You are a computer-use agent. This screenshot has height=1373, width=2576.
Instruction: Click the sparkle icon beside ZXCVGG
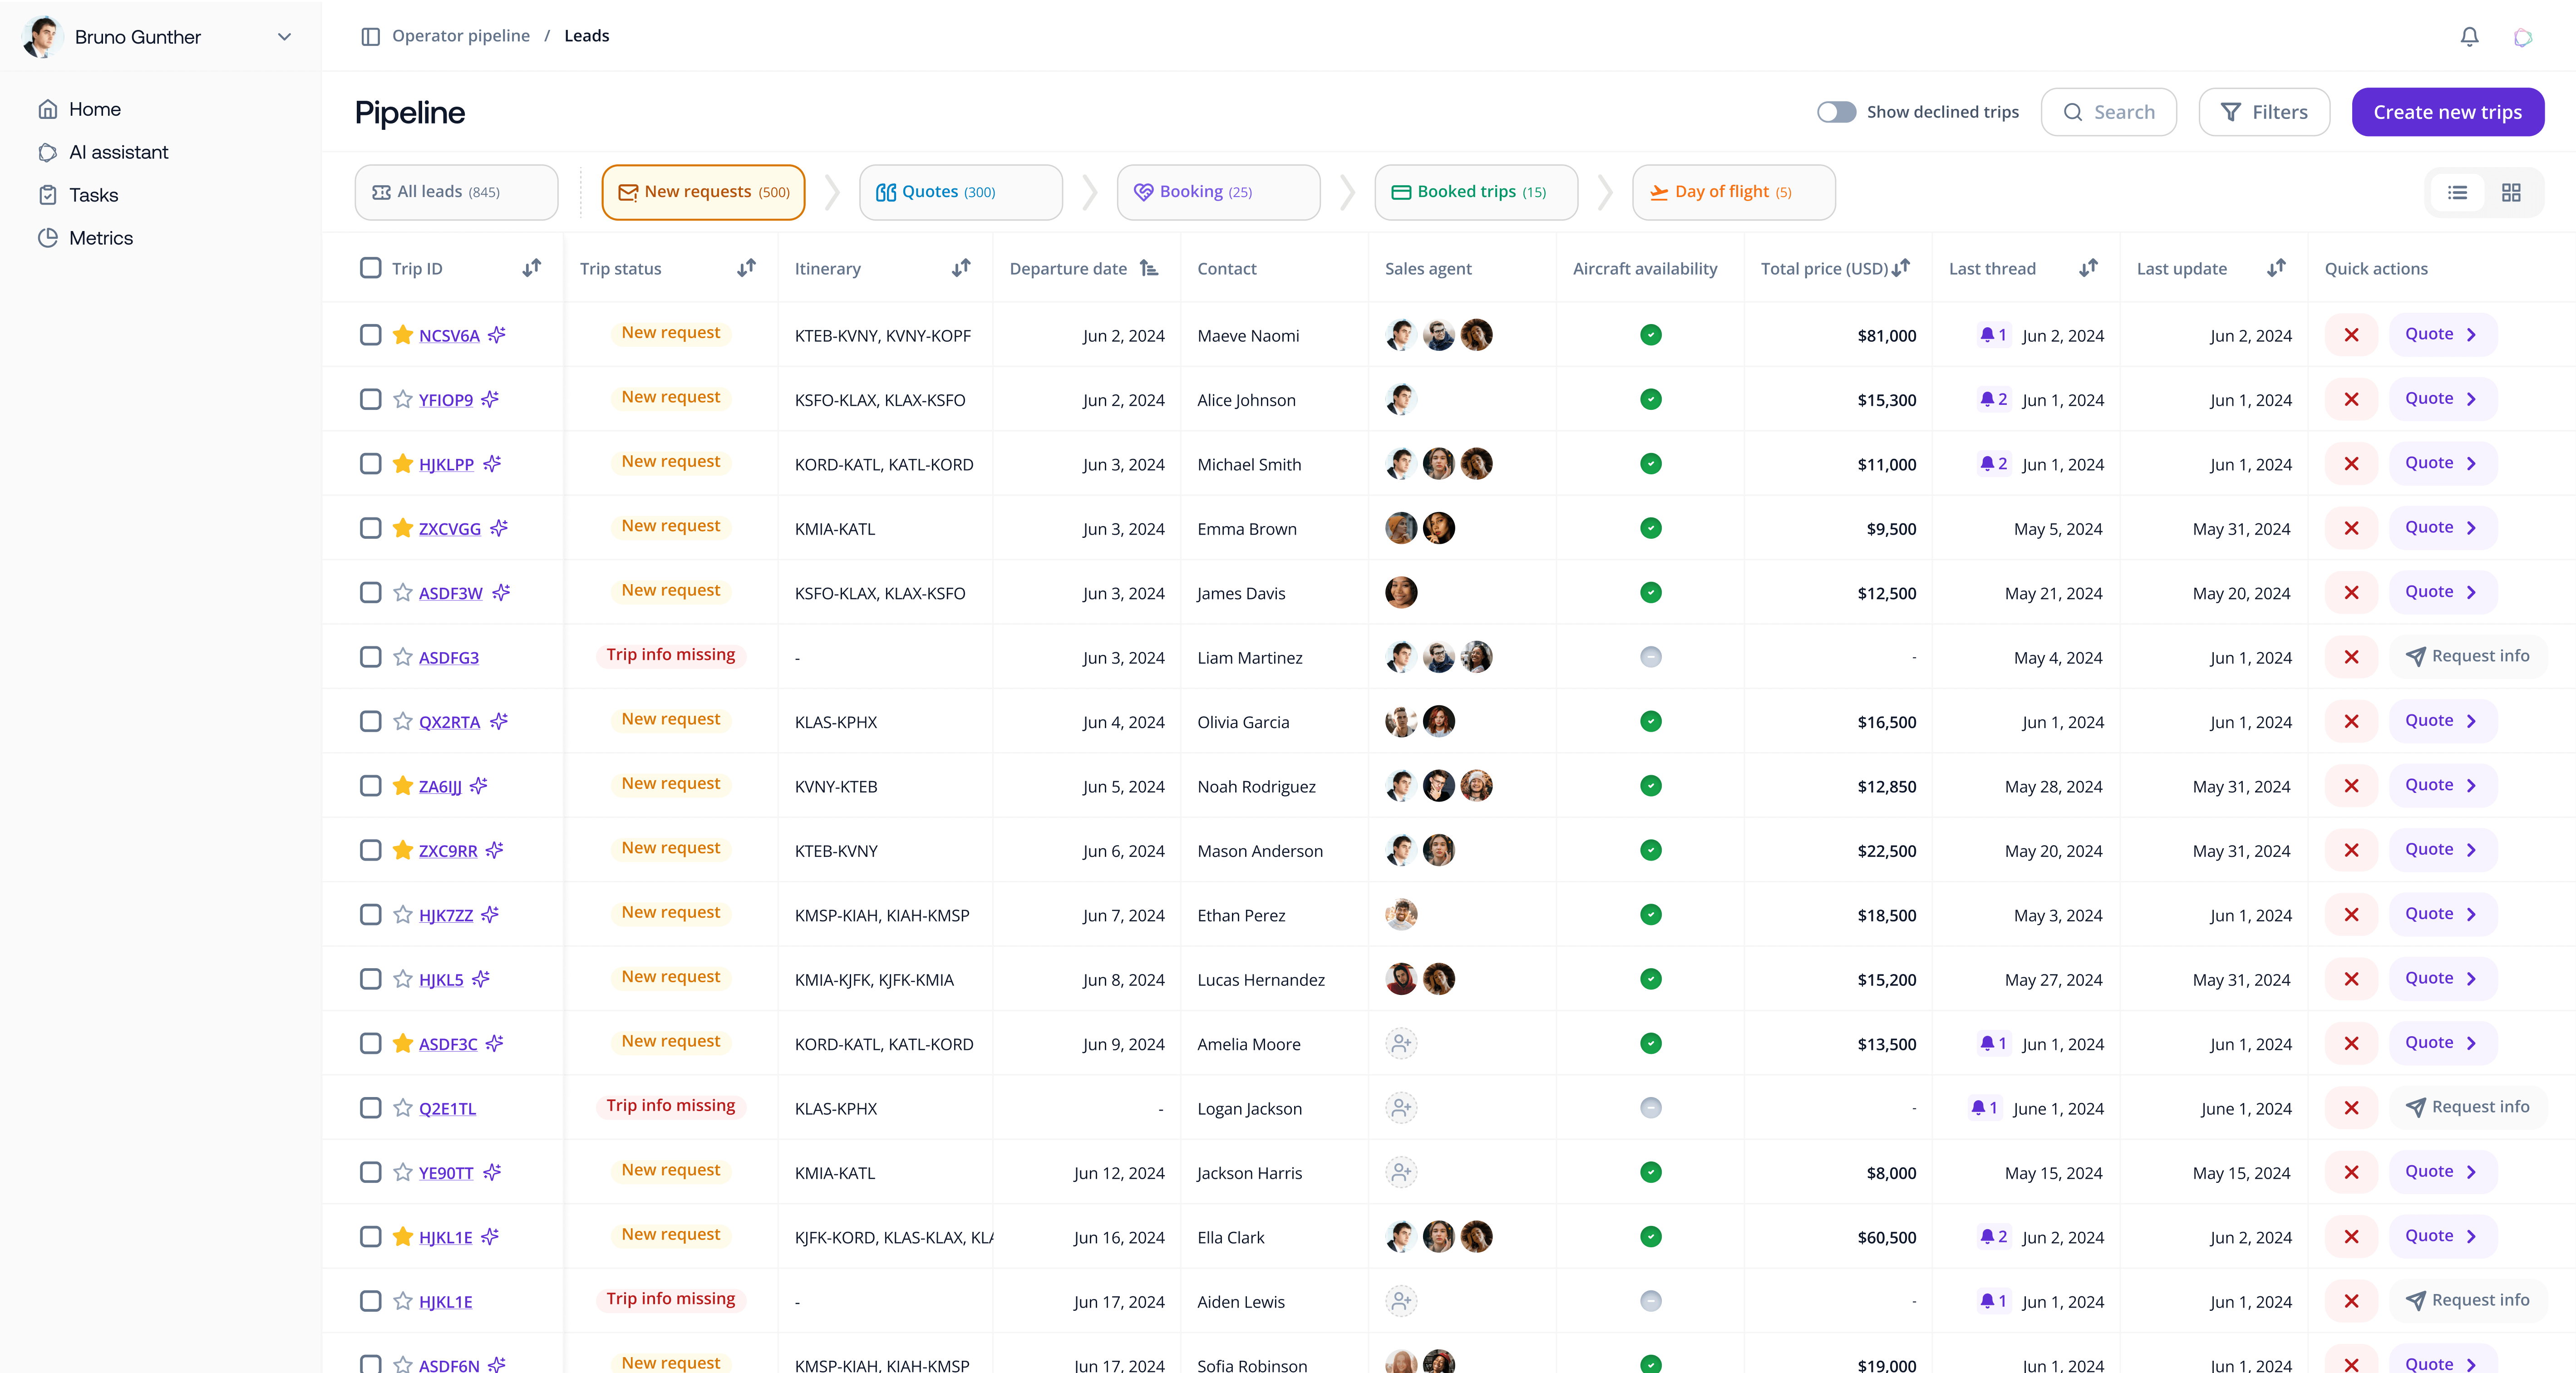coord(499,528)
